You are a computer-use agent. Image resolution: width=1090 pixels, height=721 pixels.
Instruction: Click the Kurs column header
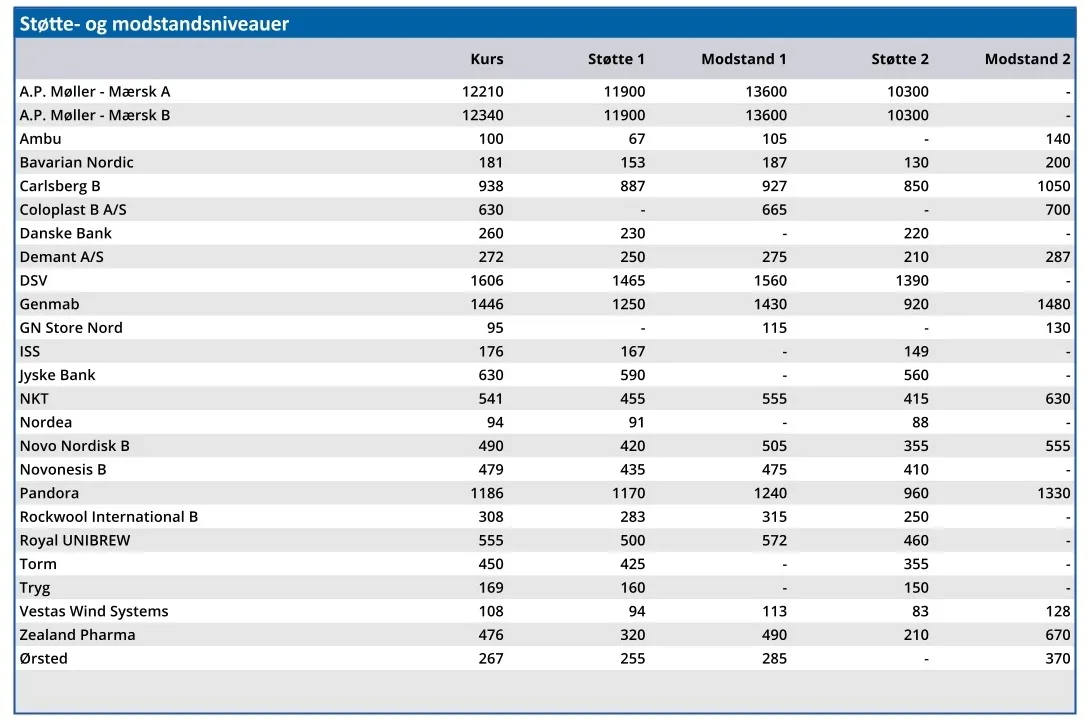coord(486,59)
